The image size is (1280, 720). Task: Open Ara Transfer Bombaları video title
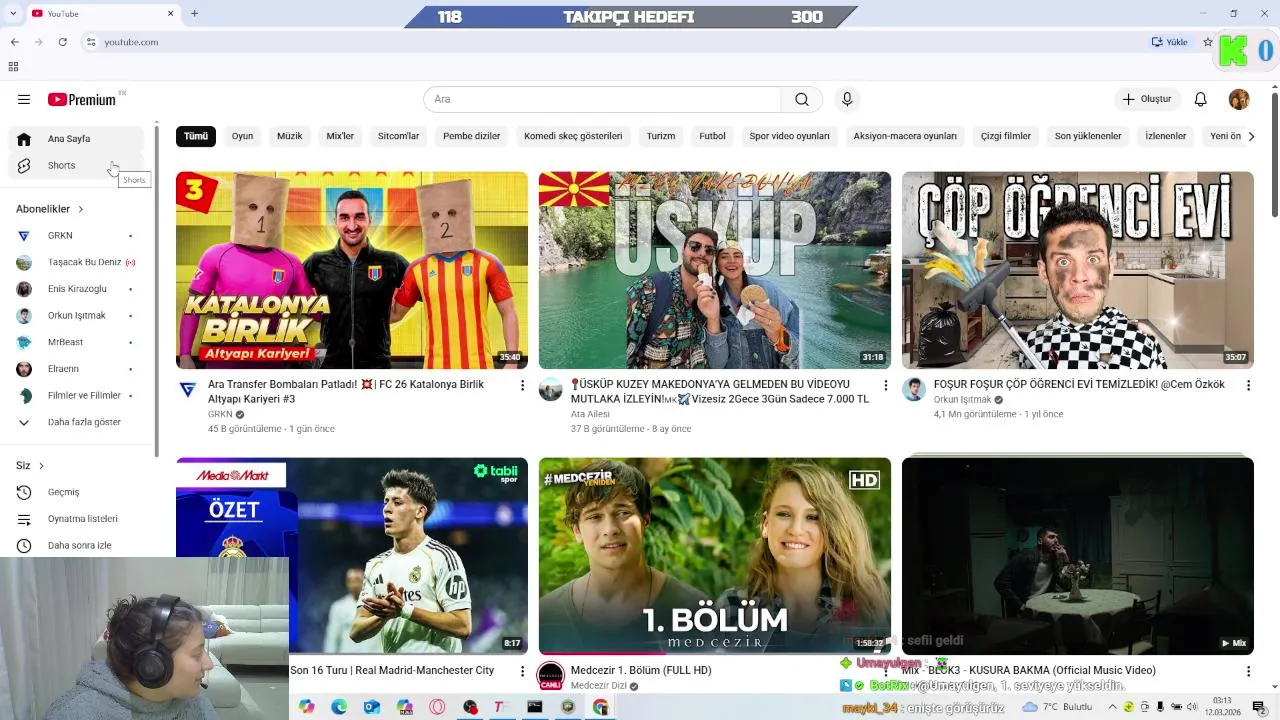346,391
